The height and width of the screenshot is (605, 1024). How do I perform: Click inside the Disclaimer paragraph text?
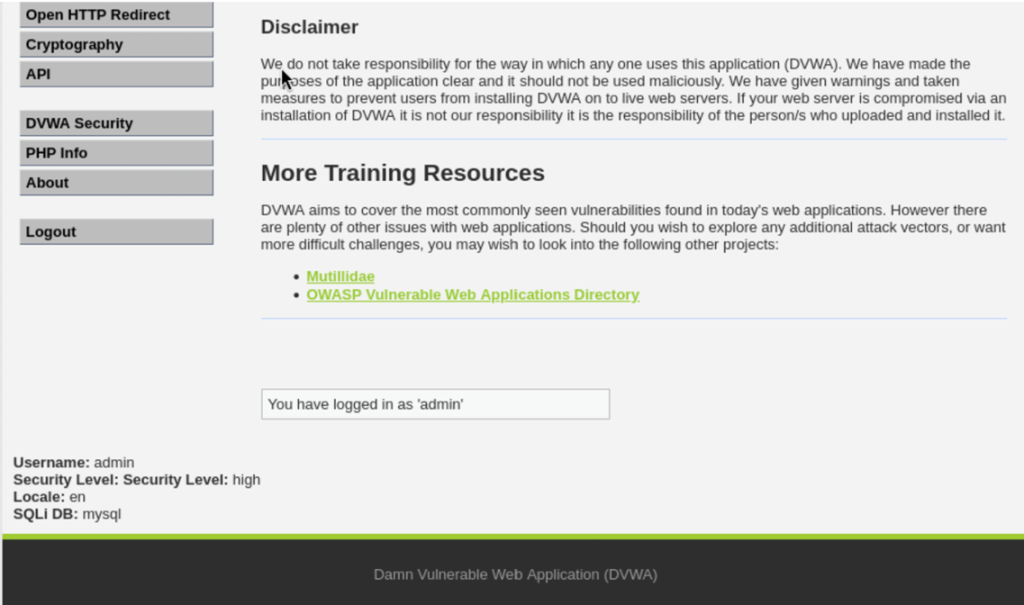click(632, 90)
